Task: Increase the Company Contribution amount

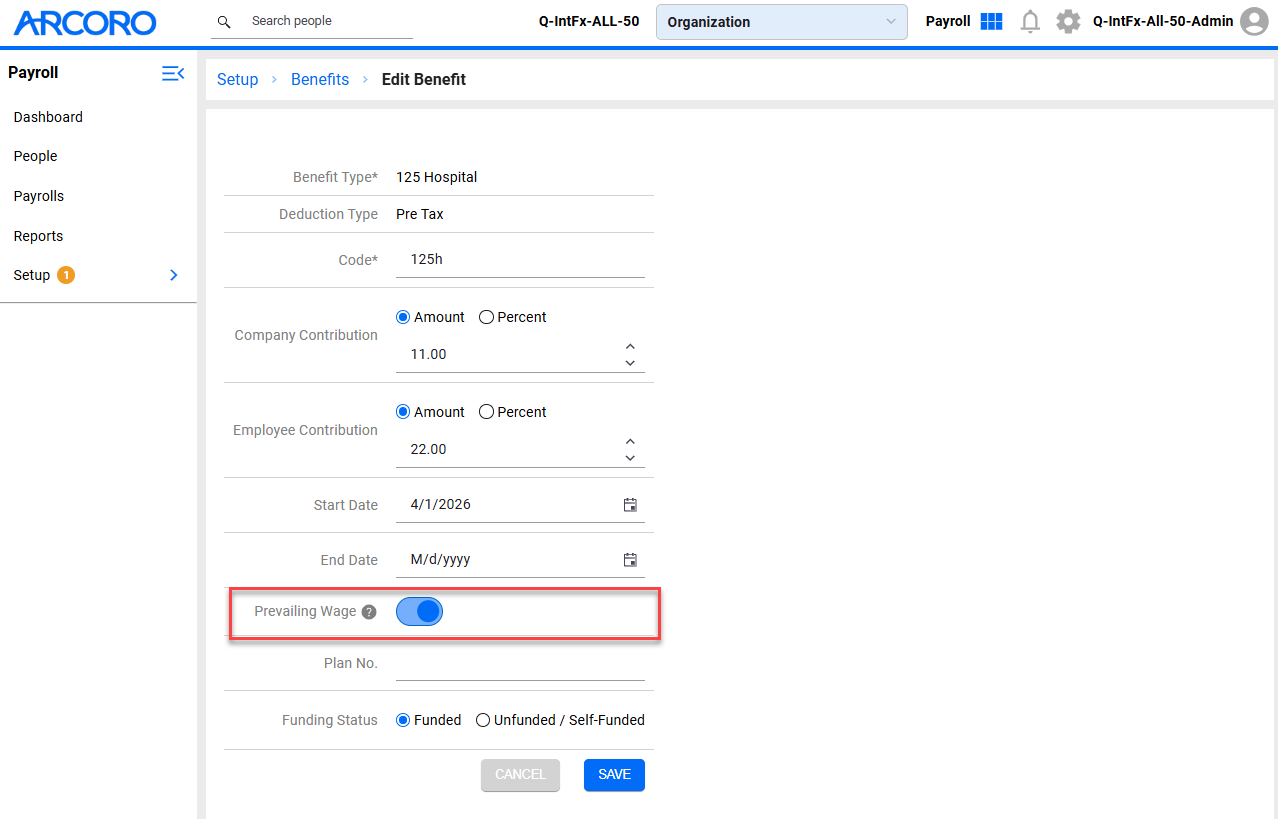Action: (630, 346)
